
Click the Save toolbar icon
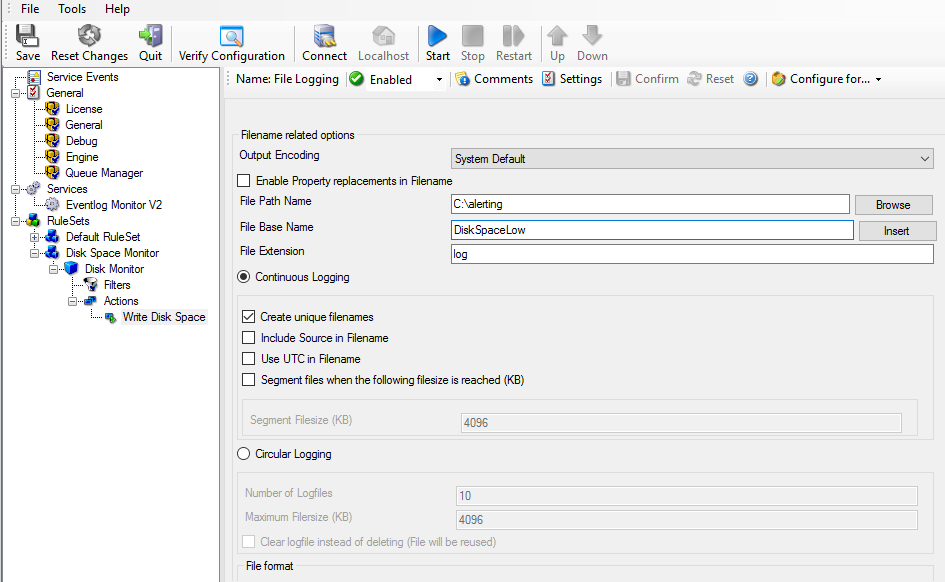(28, 37)
